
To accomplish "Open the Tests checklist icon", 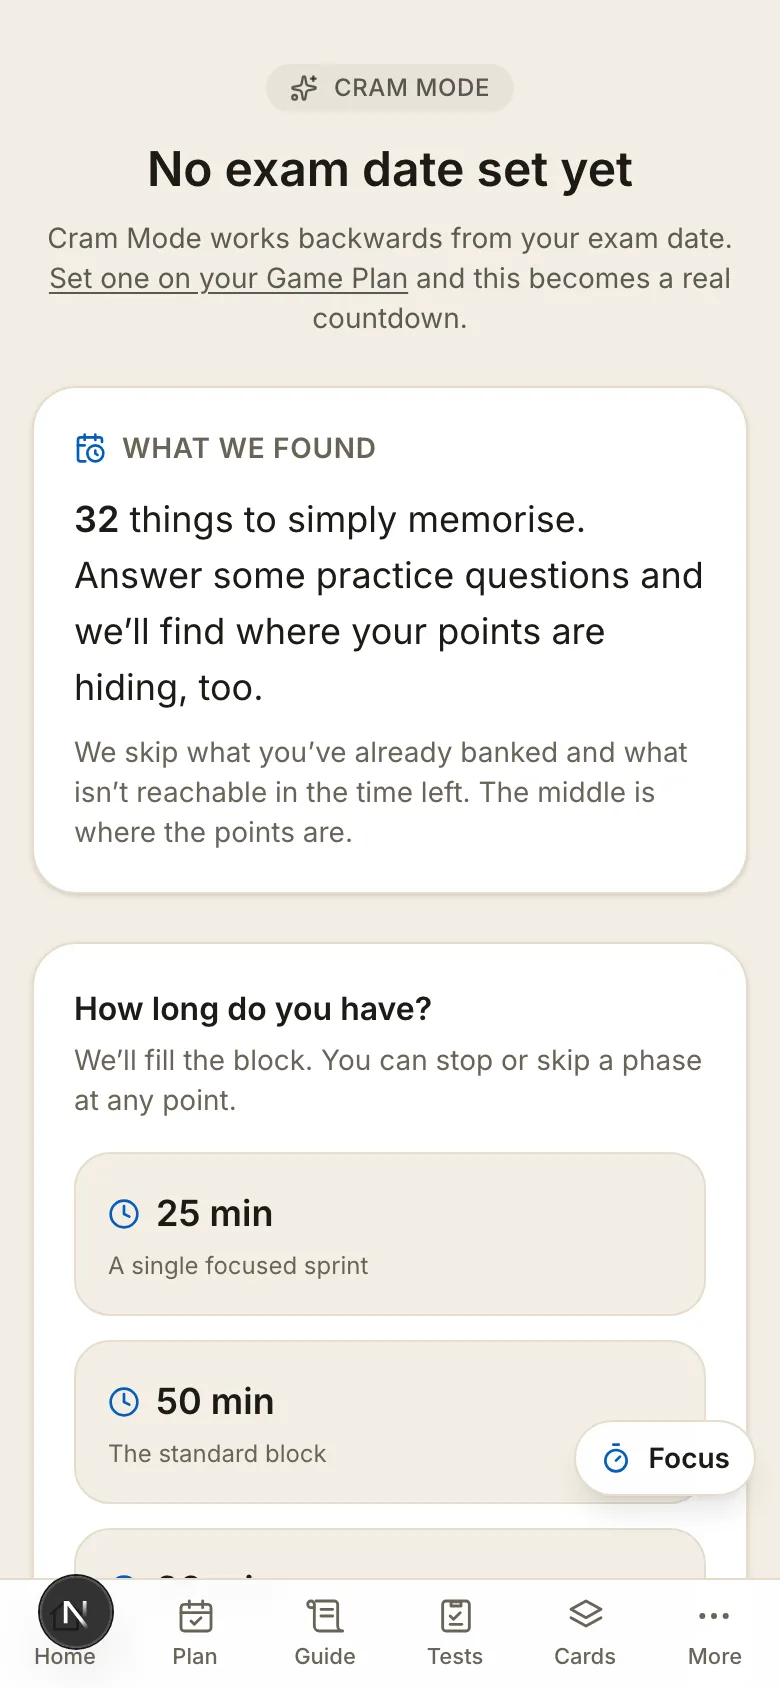I will point(455,1615).
